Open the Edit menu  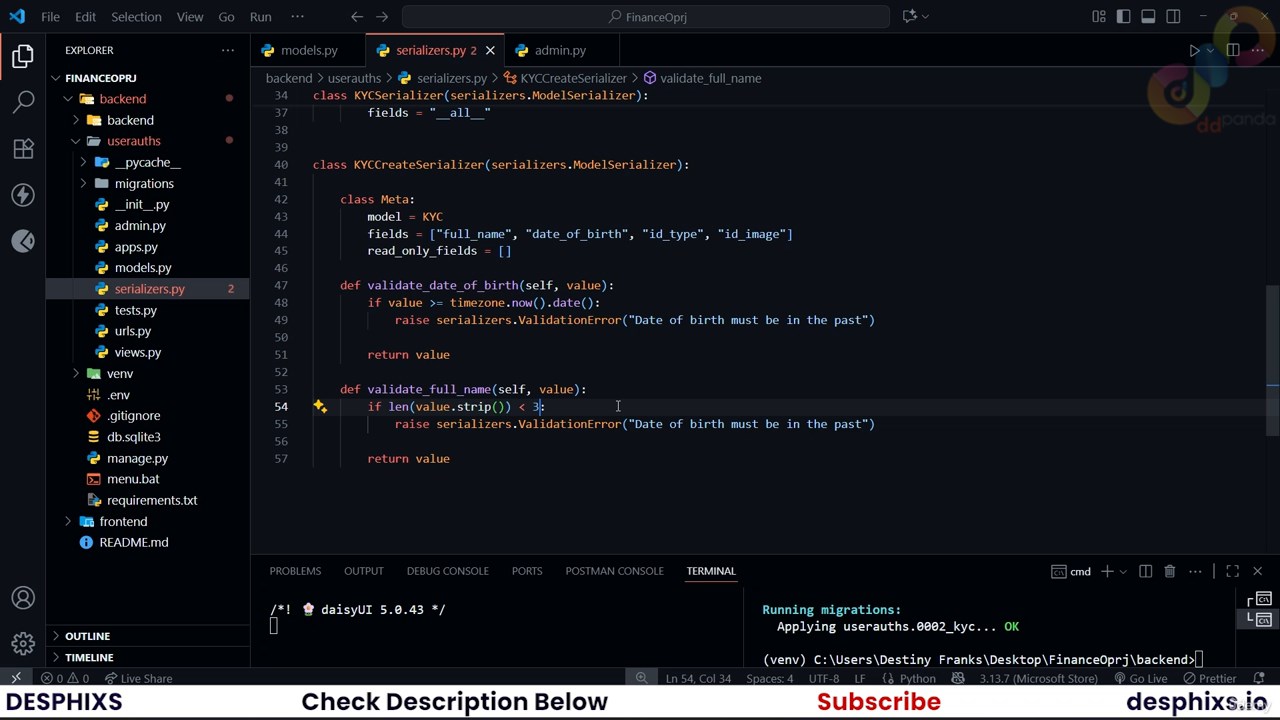tap(85, 16)
